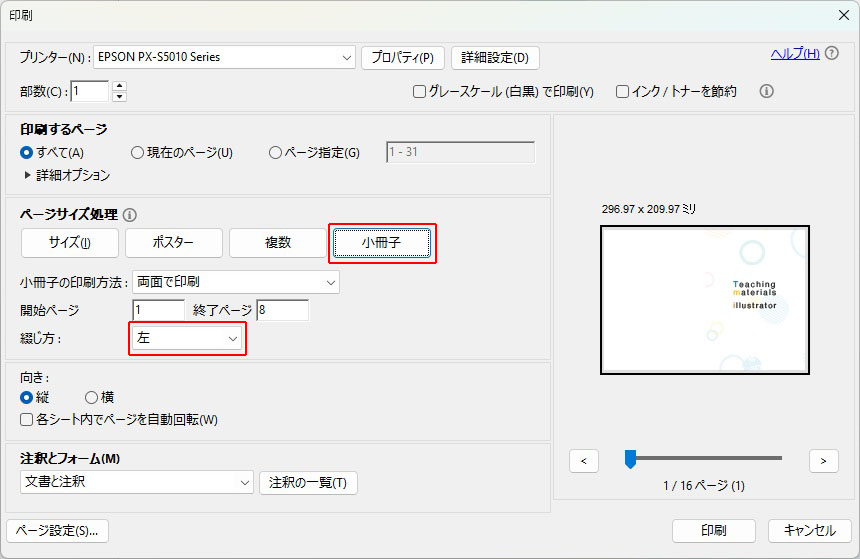Open ページ設定(S)... button

pos(57,530)
